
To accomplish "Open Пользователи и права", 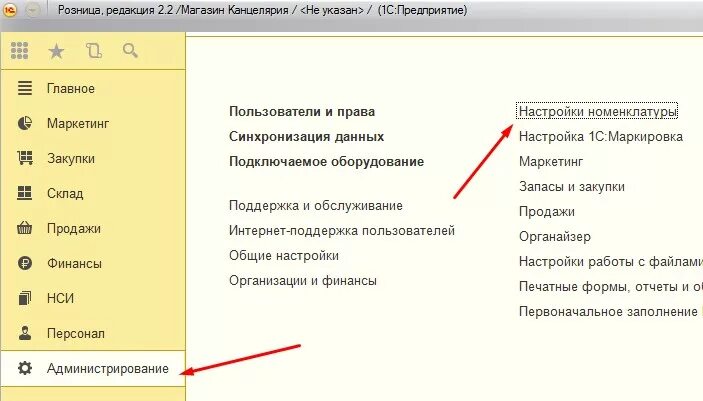I will 302,112.
